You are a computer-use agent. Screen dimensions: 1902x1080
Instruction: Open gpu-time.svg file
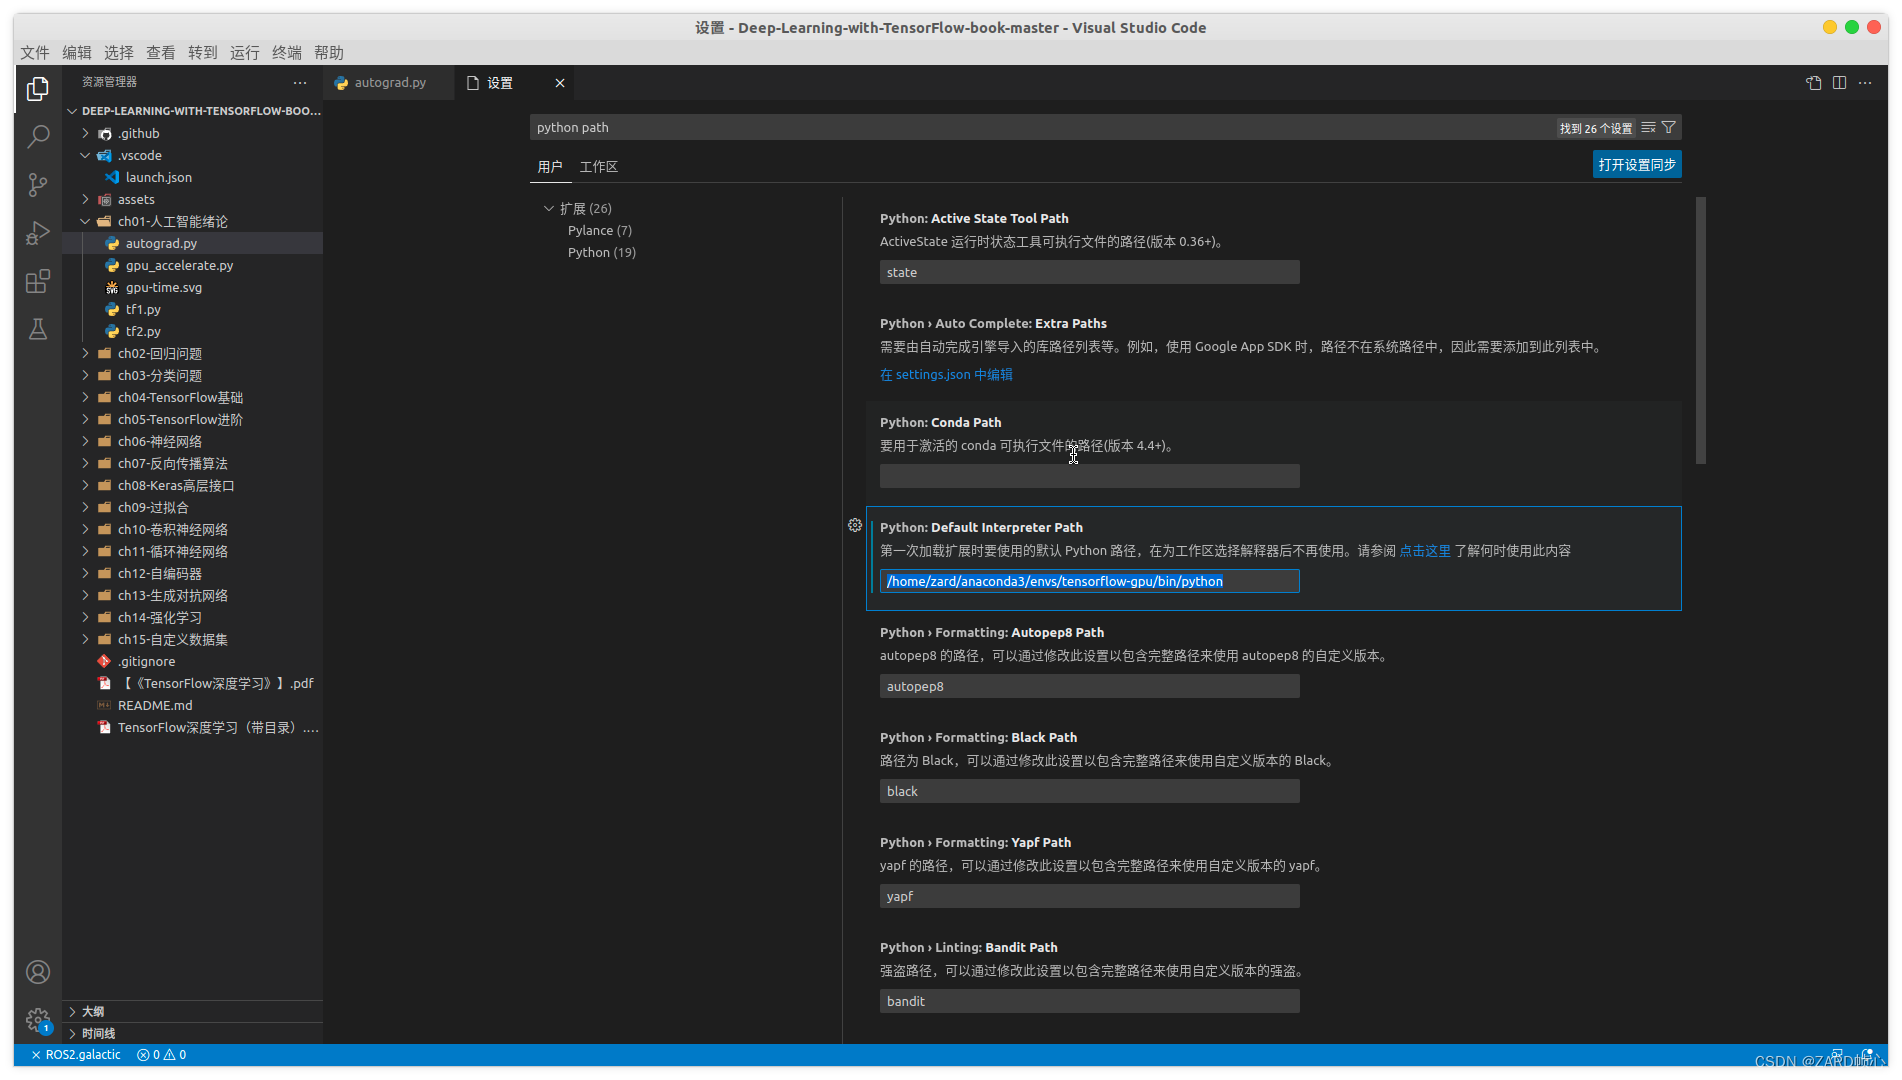[x=164, y=287]
